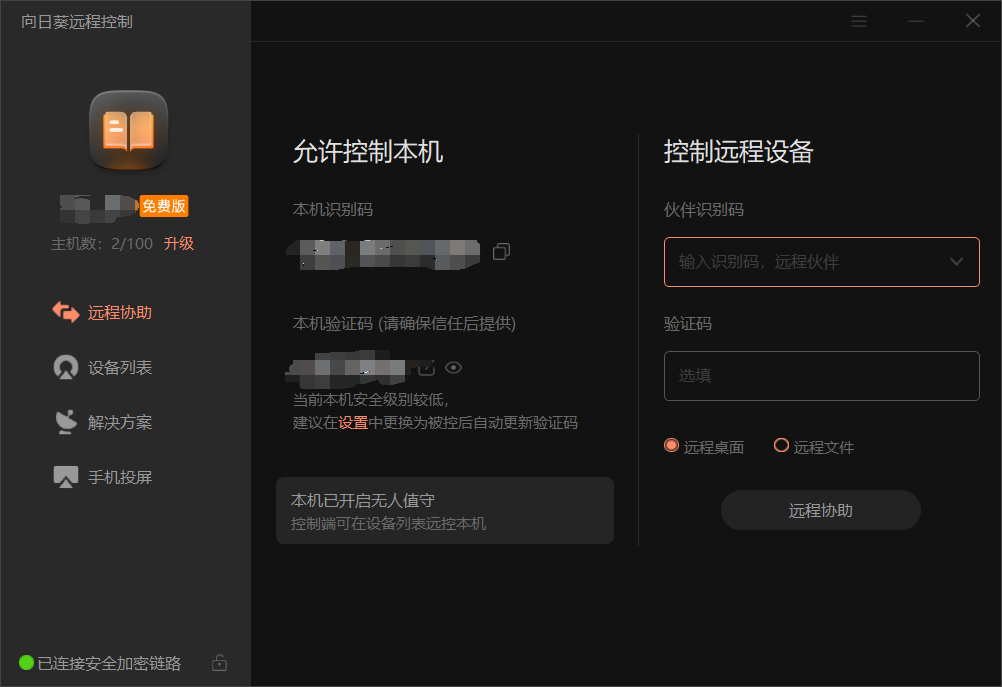Show the hidden verification code with eye icon

[x=454, y=367]
